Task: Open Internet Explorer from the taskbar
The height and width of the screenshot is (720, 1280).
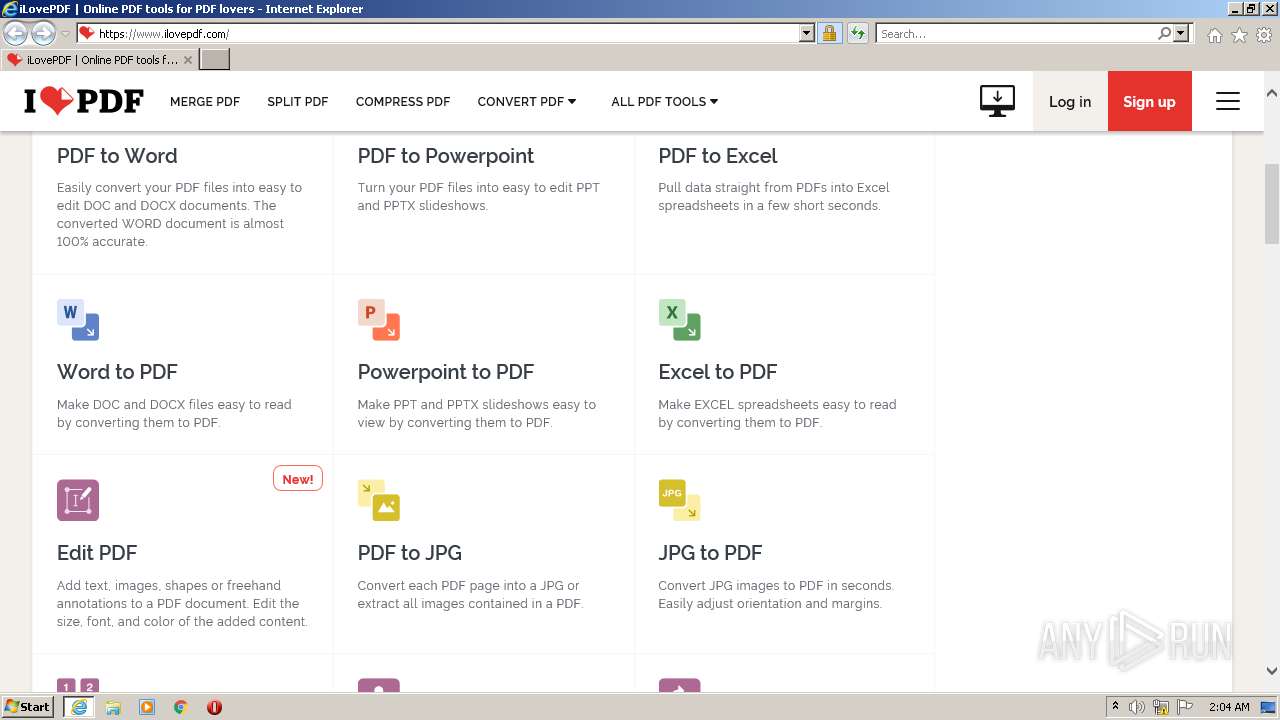Action: pos(78,707)
